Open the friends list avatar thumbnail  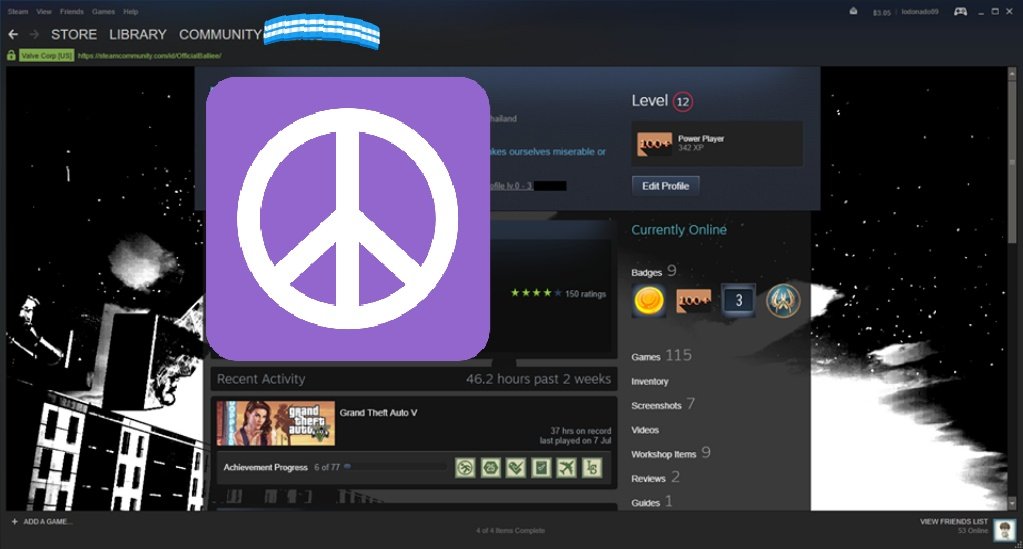coord(1004,530)
